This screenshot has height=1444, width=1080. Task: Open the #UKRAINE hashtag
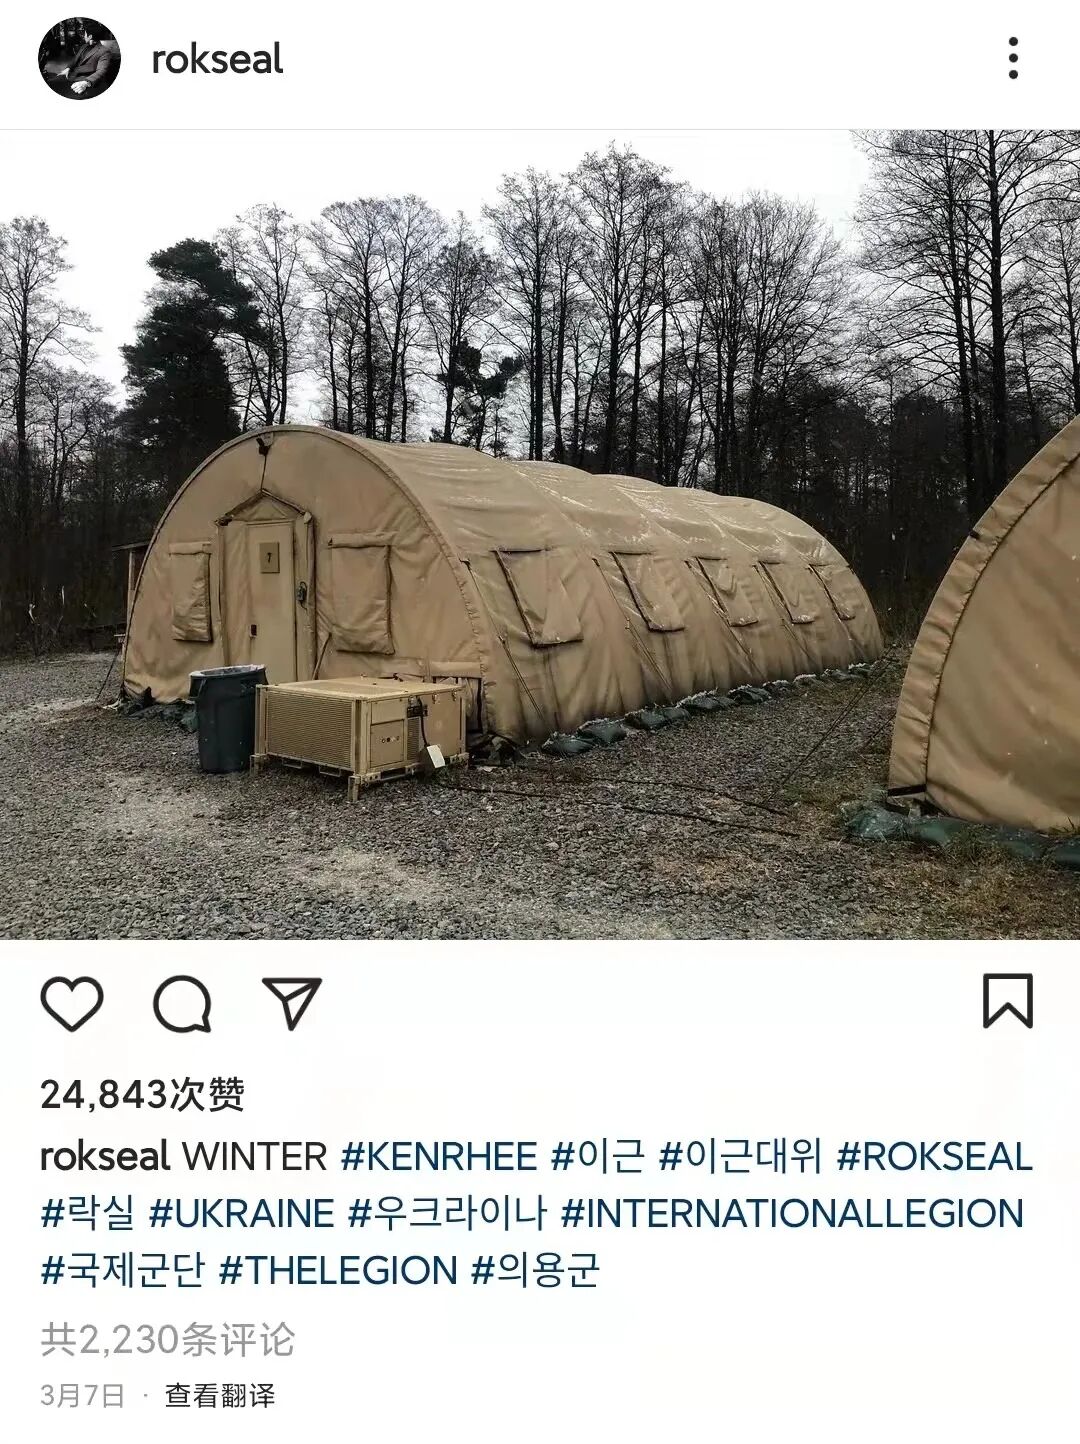coord(241,1214)
